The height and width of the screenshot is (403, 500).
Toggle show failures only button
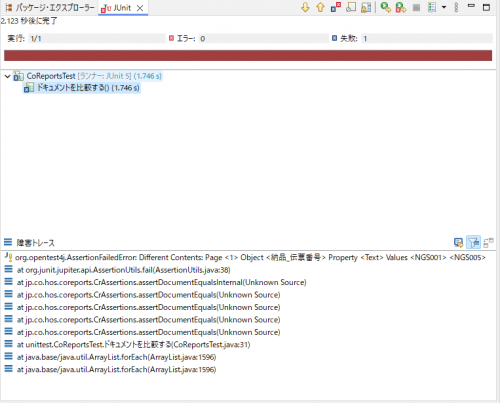pyautogui.click(x=335, y=7)
